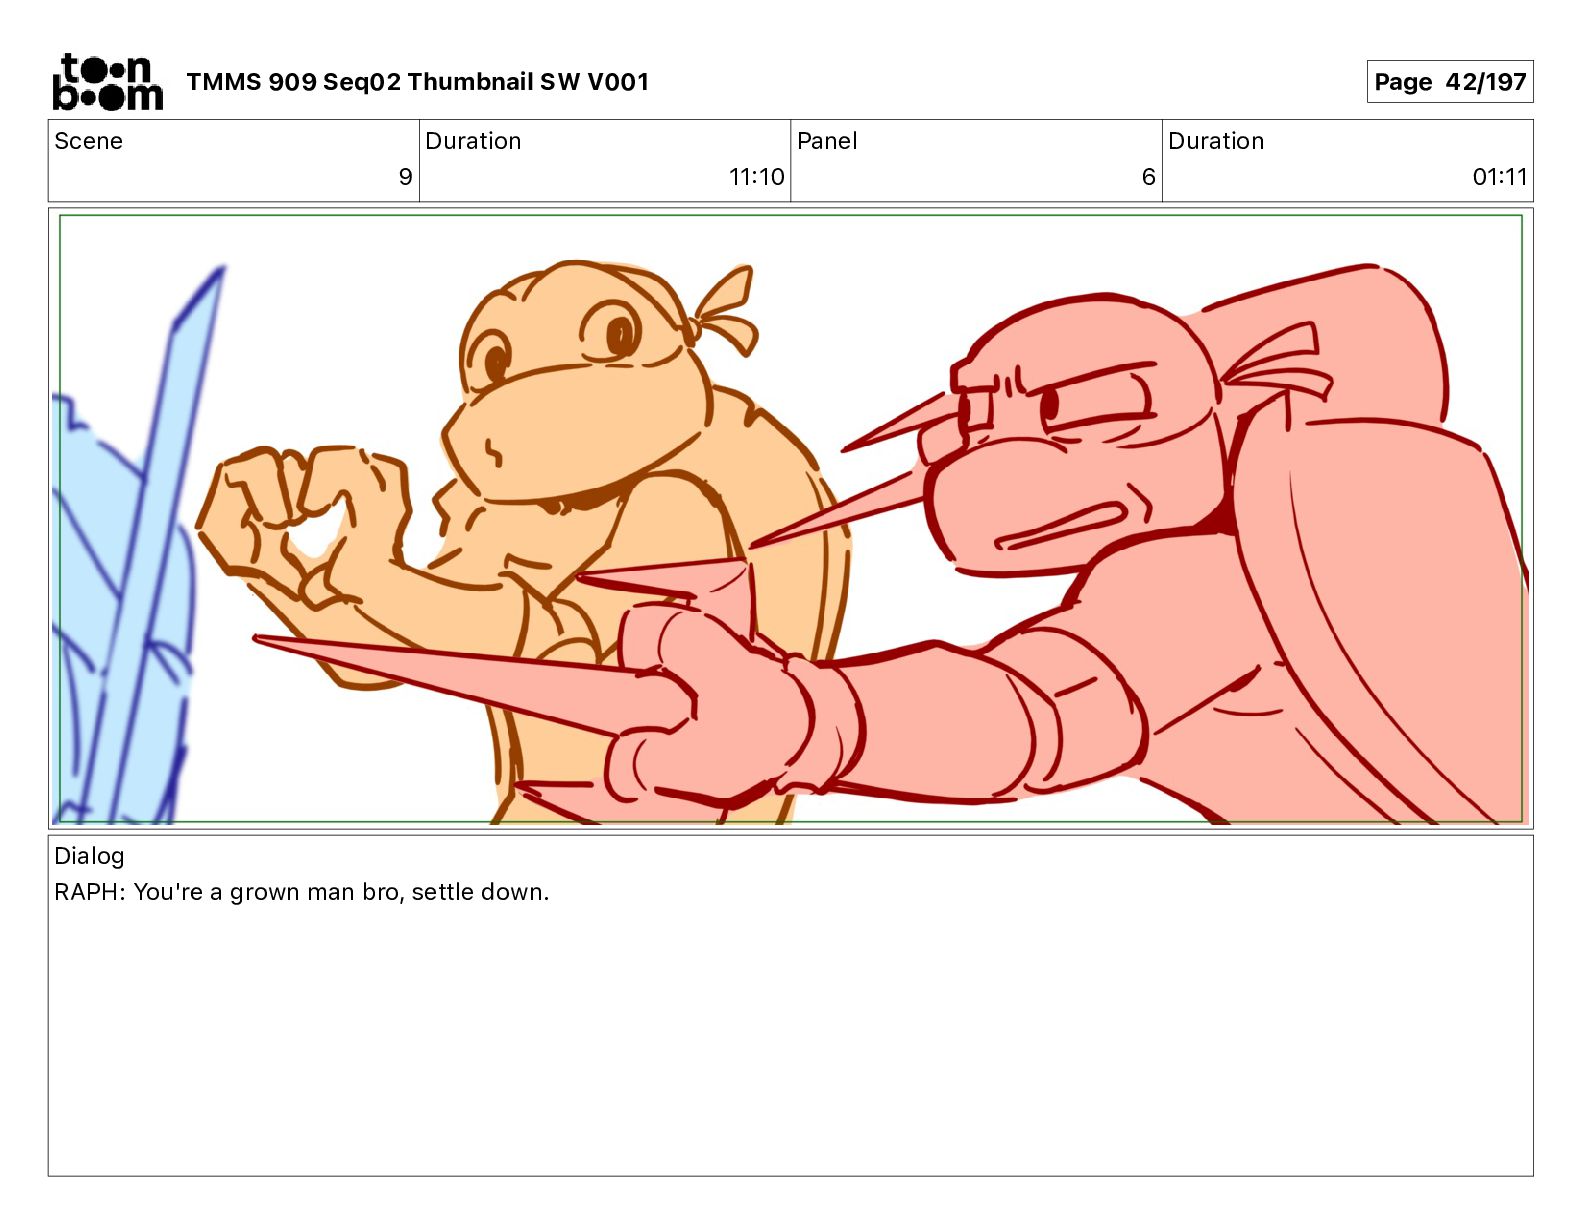
Task: Click panel number '6'
Action: (1148, 177)
